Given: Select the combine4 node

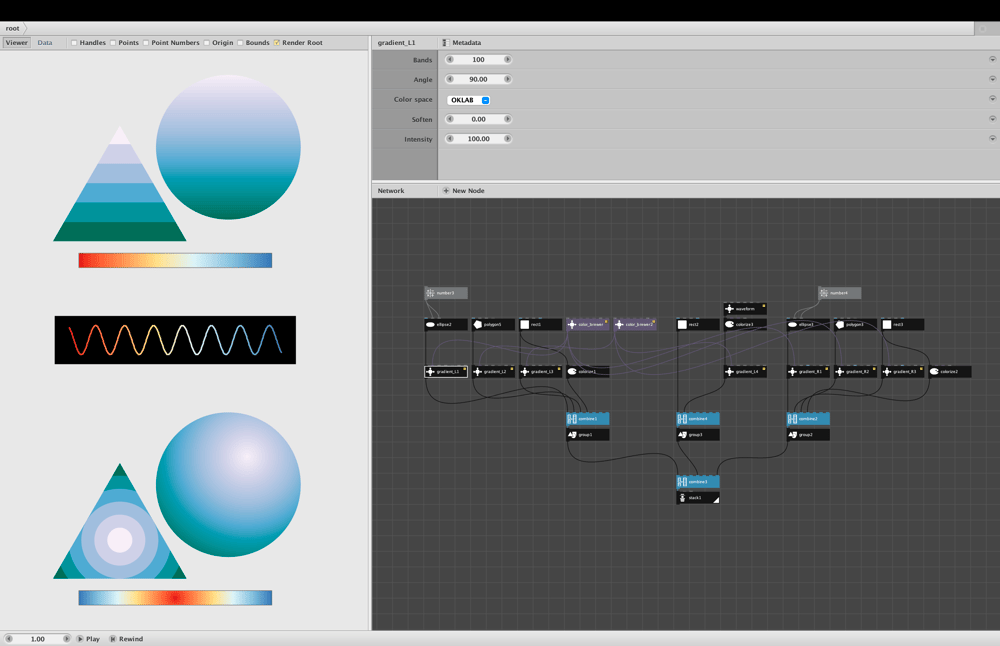Looking at the screenshot, I should (x=698, y=419).
